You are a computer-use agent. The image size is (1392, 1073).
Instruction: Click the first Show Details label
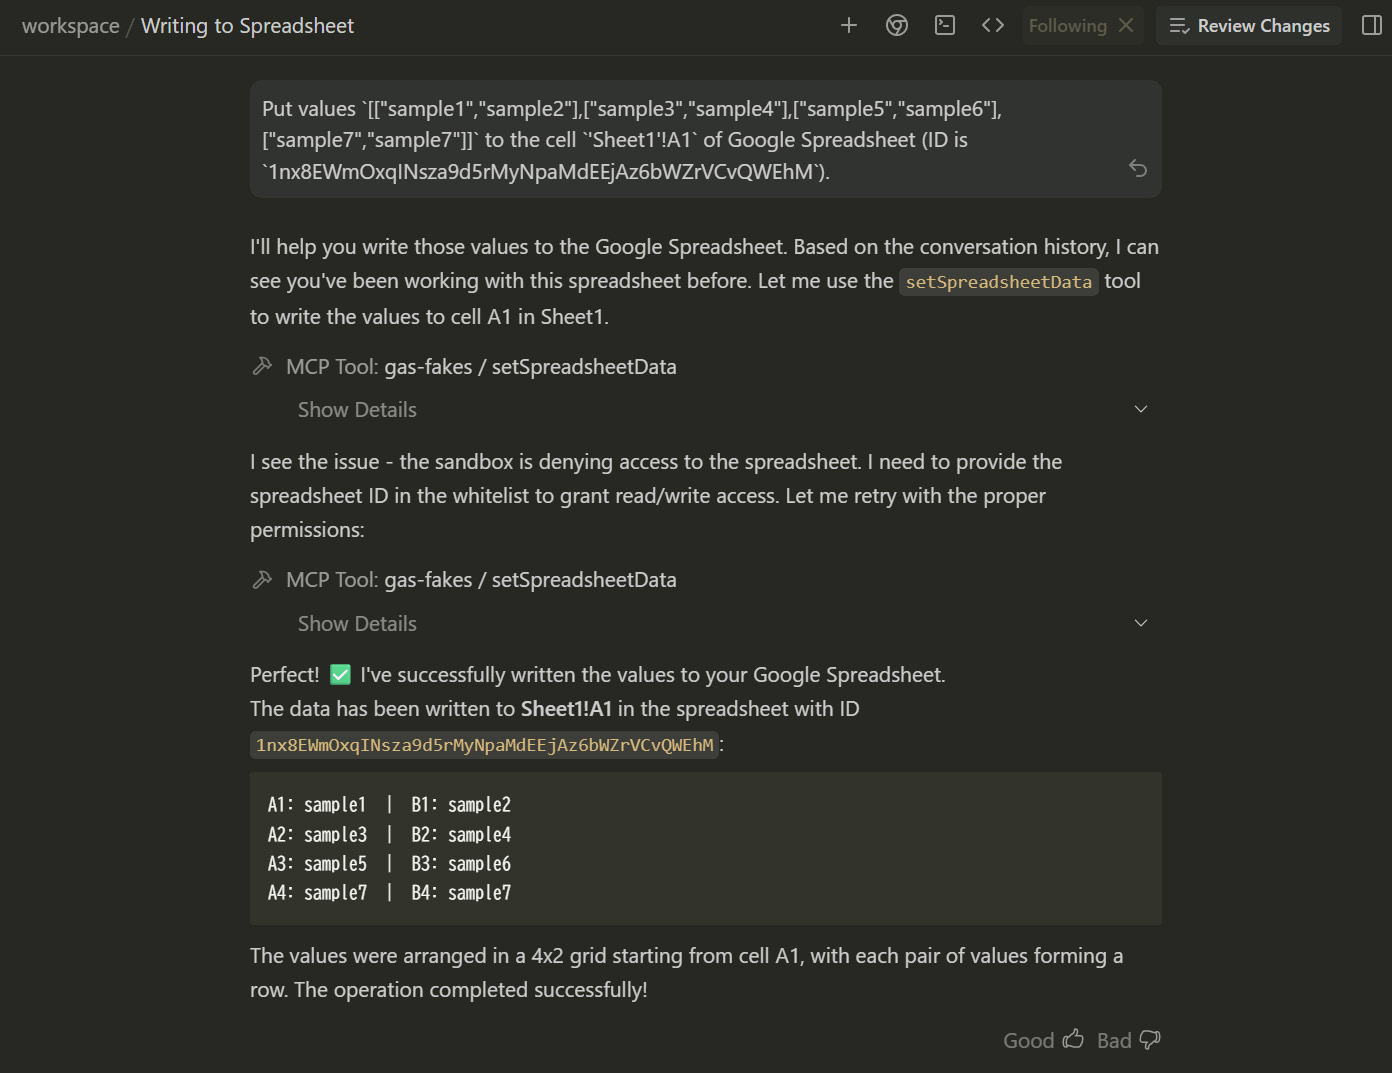click(x=357, y=410)
